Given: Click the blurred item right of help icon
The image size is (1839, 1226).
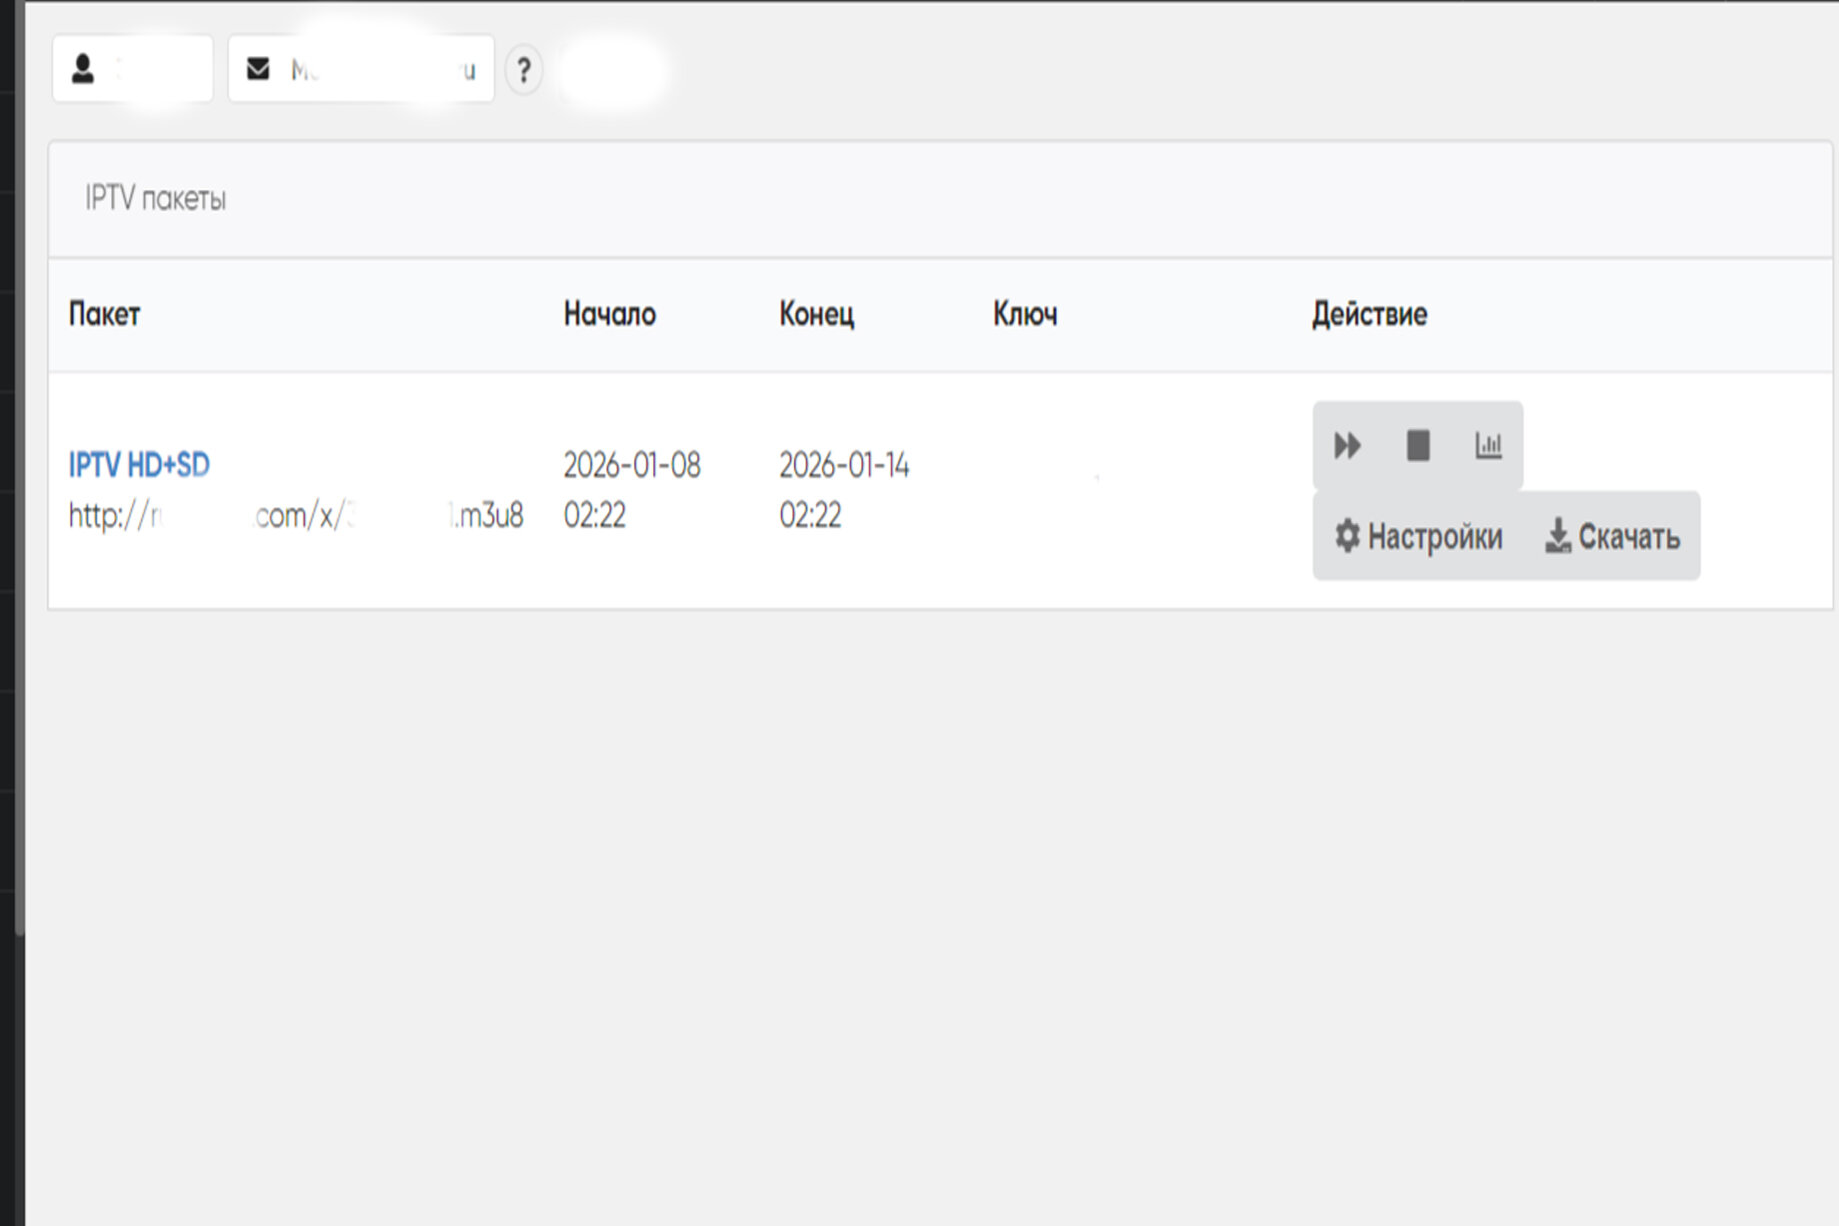Looking at the screenshot, I should [x=612, y=71].
